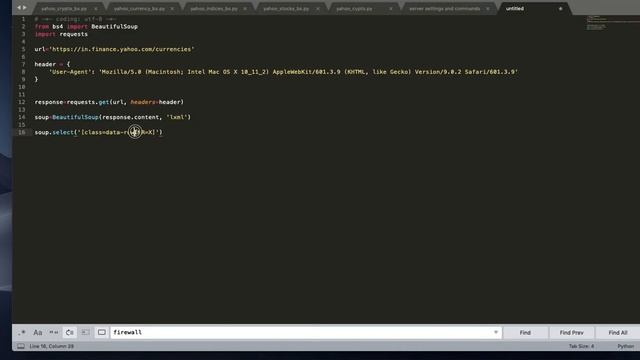Toggle whole word search option
The width and height of the screenshot is (640, 360).
pyautogui.click(x=53, y=333)
